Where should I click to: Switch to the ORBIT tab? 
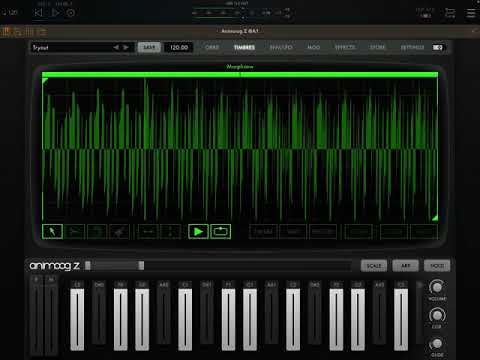click(212, 47)
